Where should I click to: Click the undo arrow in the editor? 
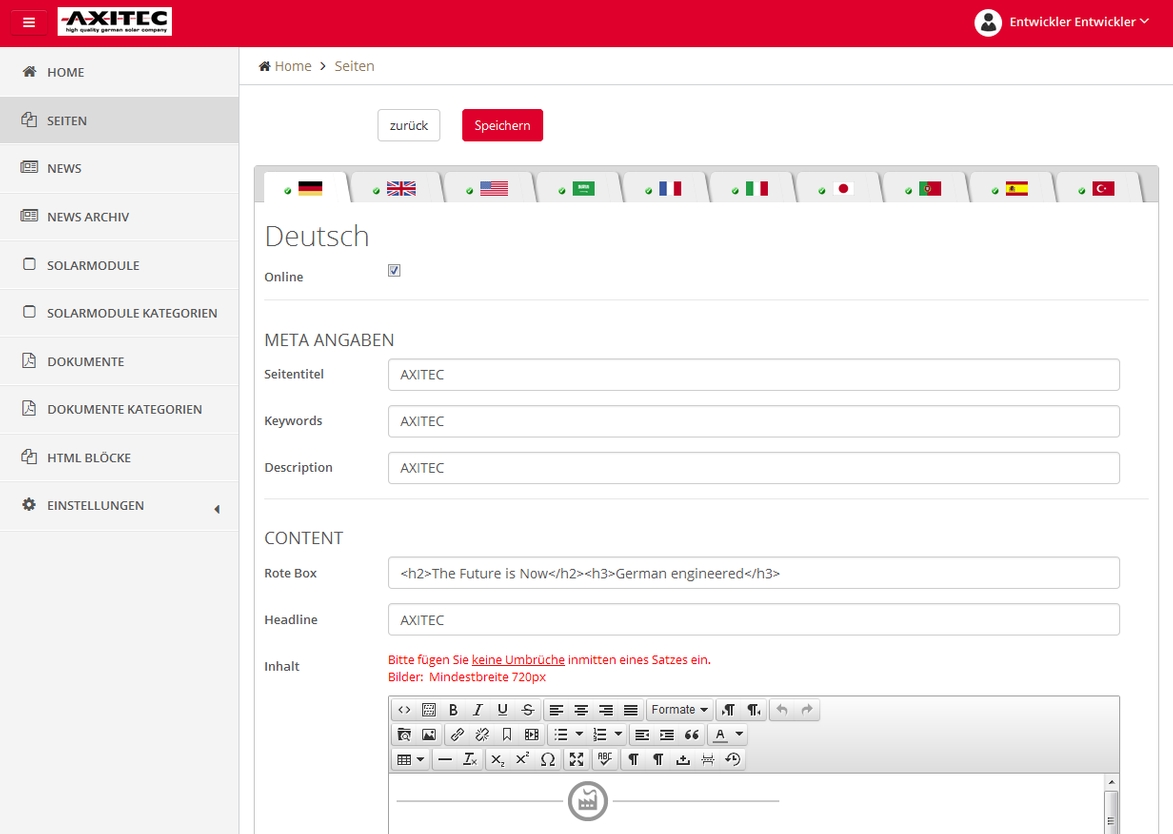[x=782, y=710]
